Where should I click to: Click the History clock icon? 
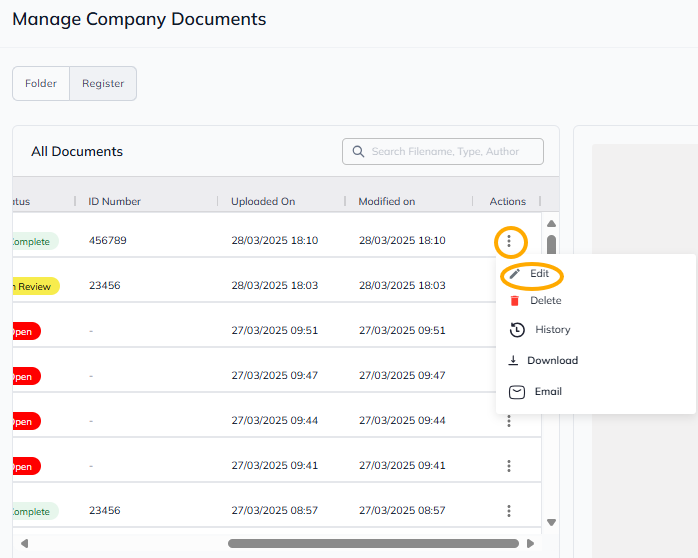pos(517,330)
